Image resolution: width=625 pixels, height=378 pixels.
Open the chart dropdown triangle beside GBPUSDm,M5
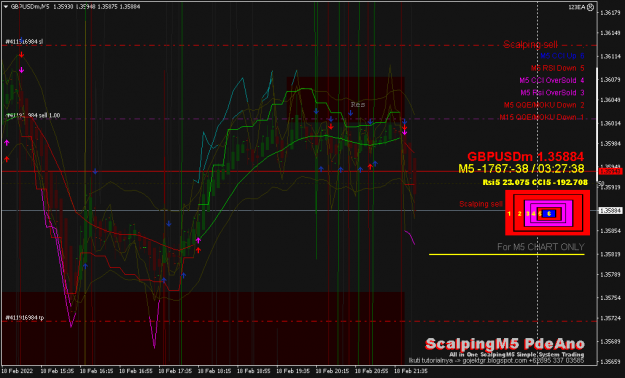tap(6, 7)
